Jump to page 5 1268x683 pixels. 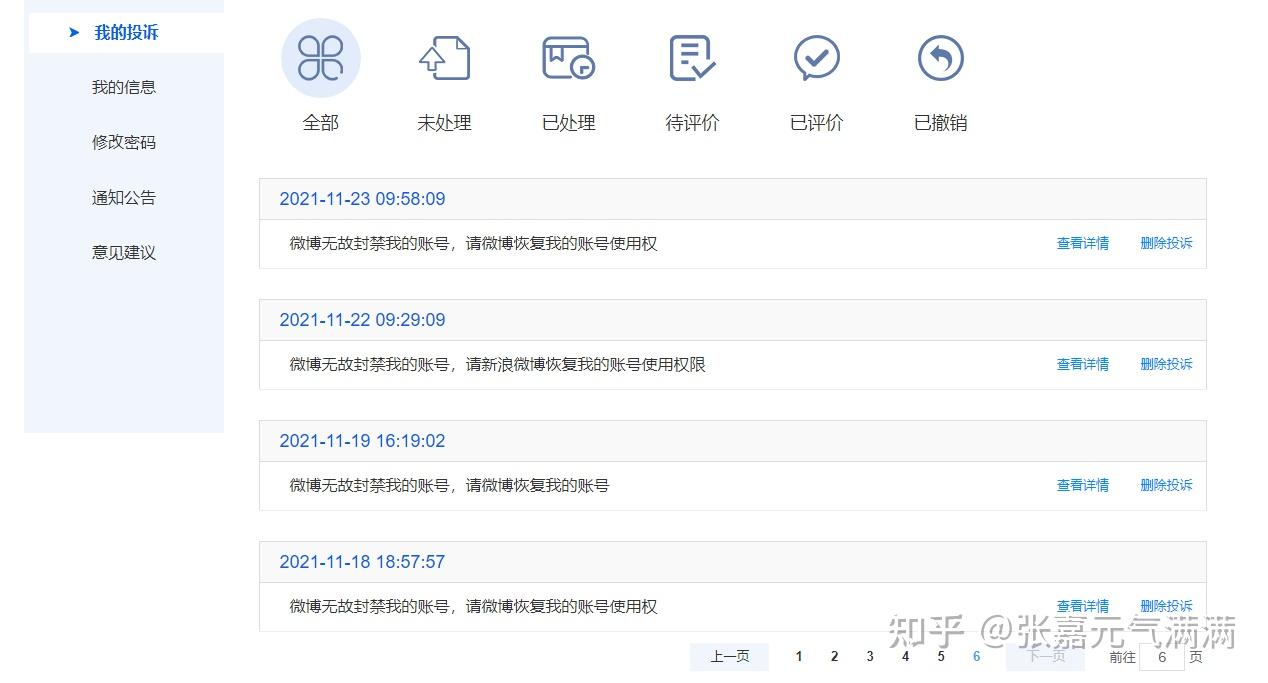(x=941, y=656)
